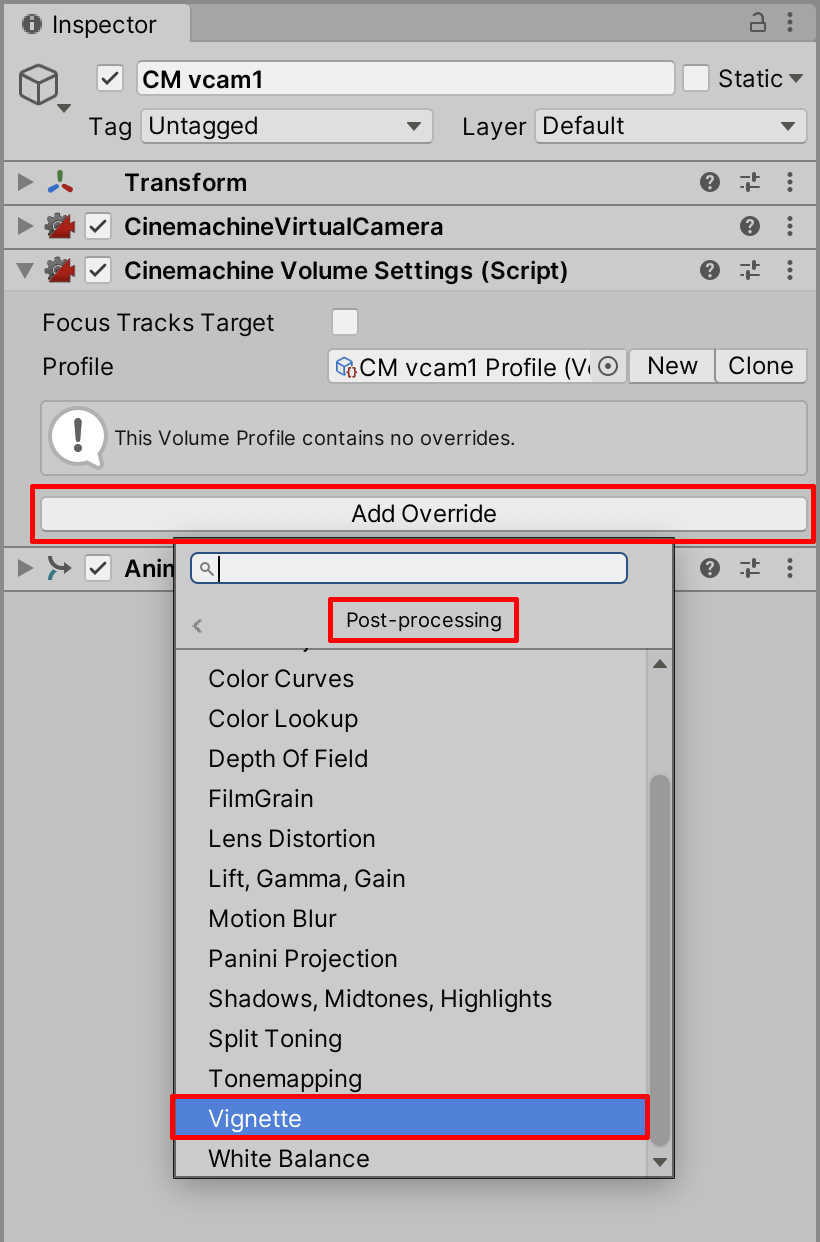Screen dimensions: 820x1242
Task: Choose Depth Of Field override
Action: click(288, 759)
